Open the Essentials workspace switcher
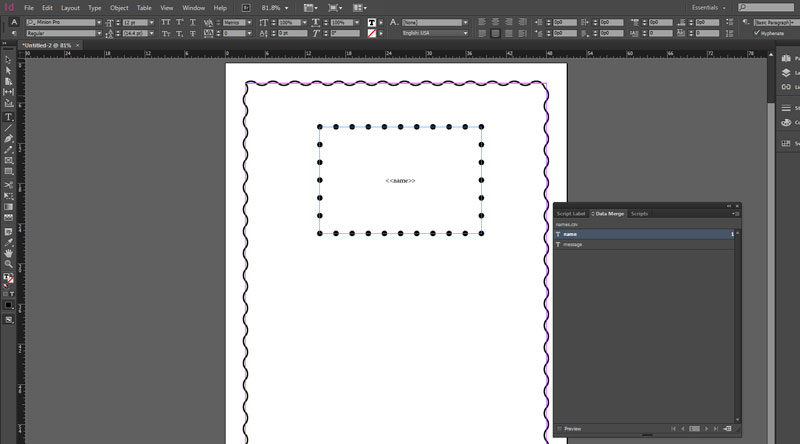Screen dimensions: 800x444 click(x=708, y=8)
